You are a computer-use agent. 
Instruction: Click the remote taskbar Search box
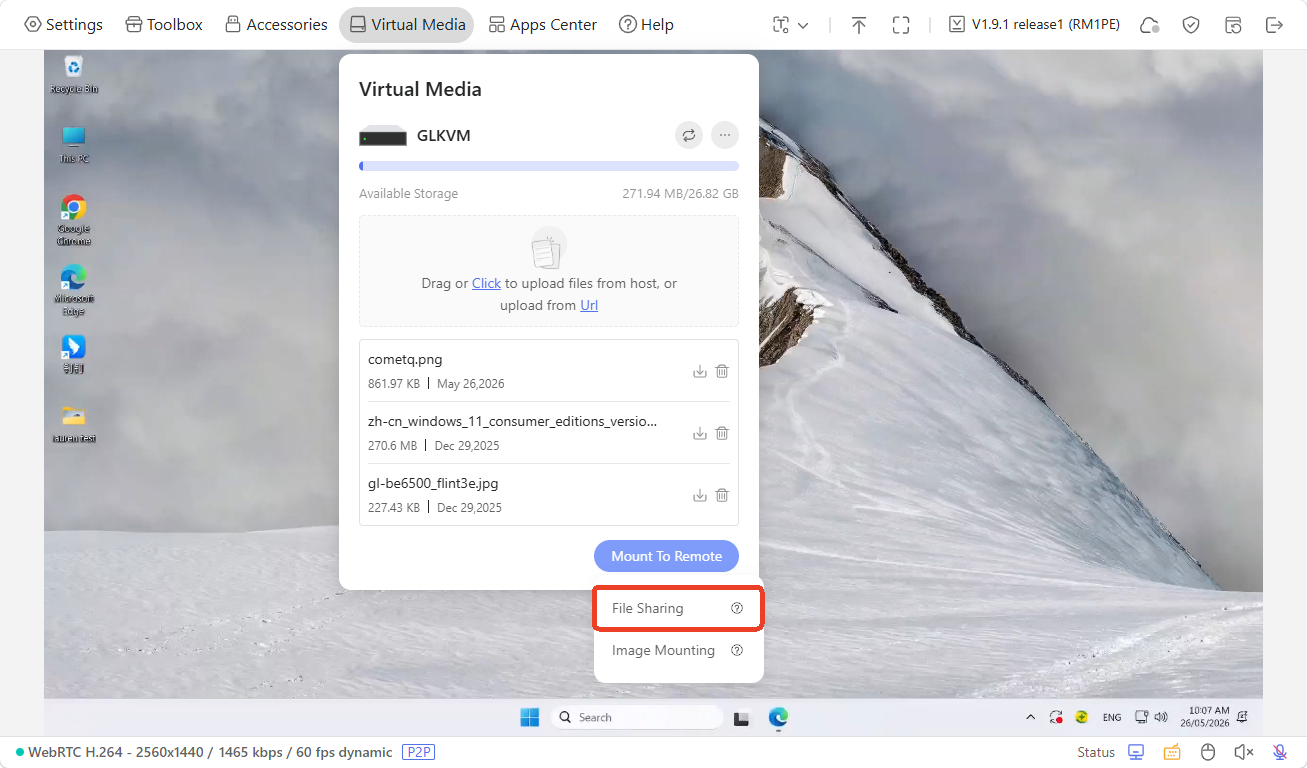click(637, 717)
